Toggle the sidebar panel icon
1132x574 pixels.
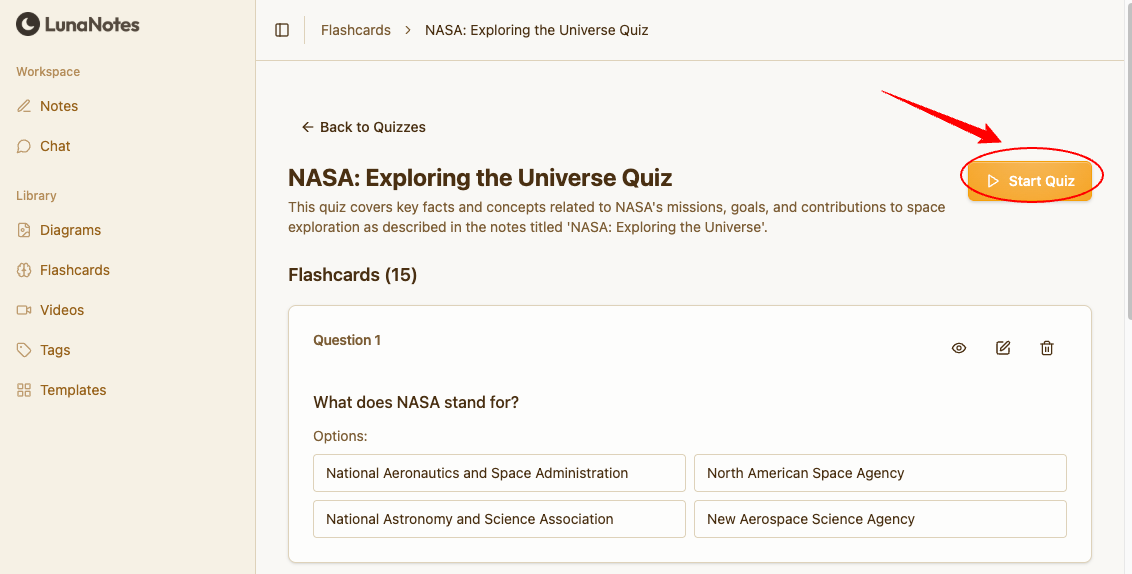tap(282, 30)
